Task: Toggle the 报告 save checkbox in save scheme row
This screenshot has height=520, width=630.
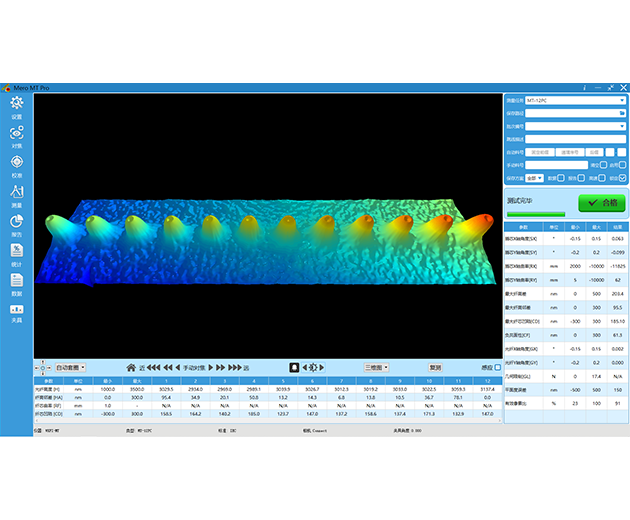Action: tap(581, 178)
